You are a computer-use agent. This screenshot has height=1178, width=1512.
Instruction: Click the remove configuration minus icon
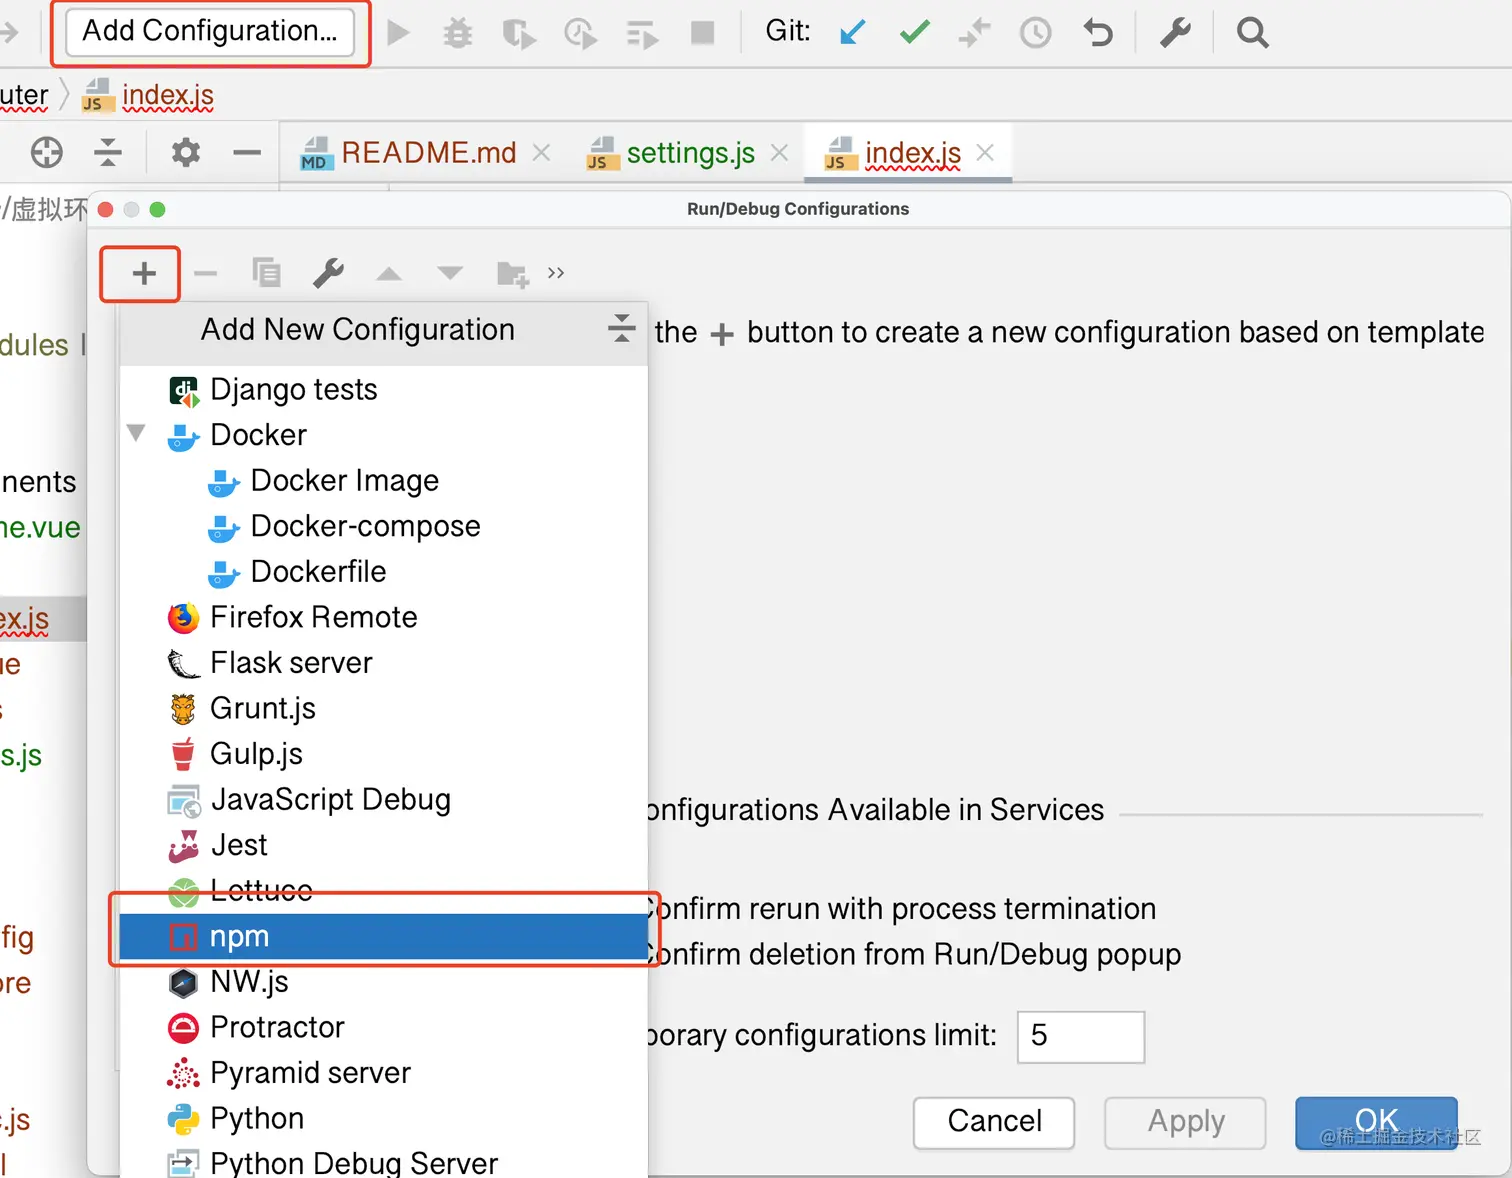pos(205,274)
